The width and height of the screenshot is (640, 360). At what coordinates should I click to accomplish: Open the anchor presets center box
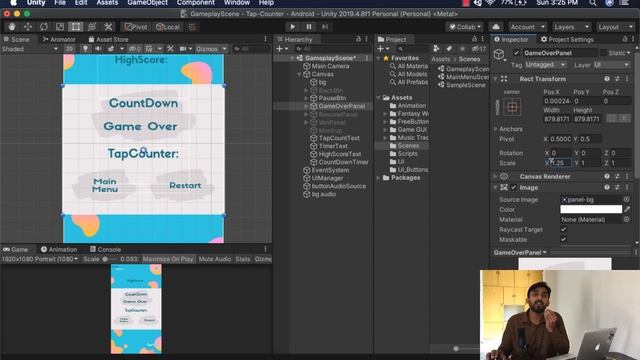point(513,107)
